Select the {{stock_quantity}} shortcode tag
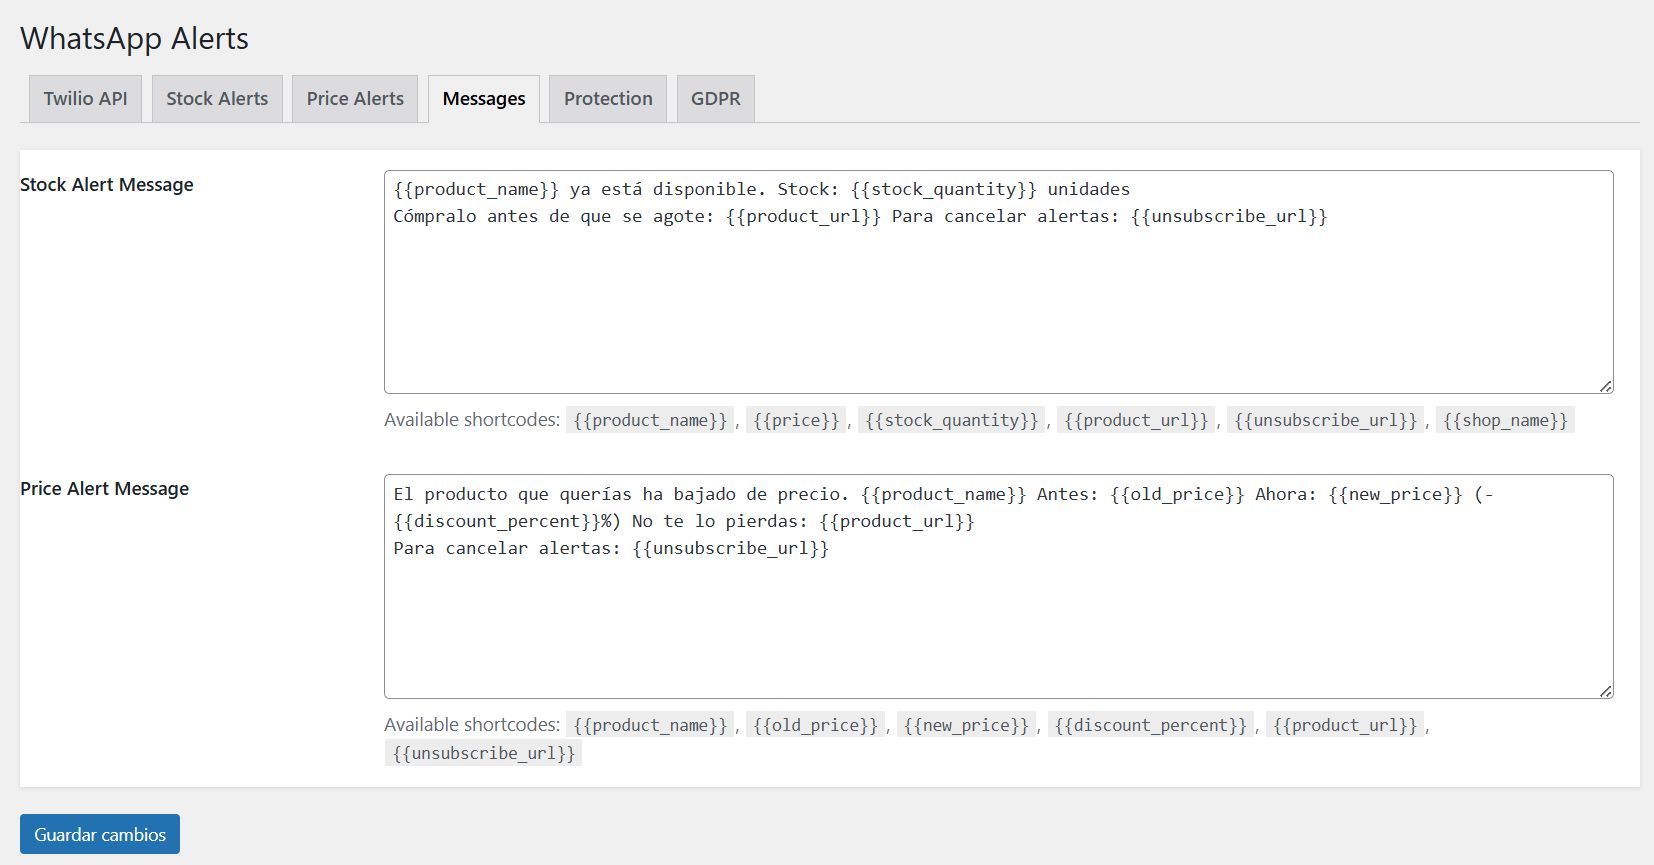Image resolution: width=1654 pixels, height=865 pixels. (x=952, y=420)
